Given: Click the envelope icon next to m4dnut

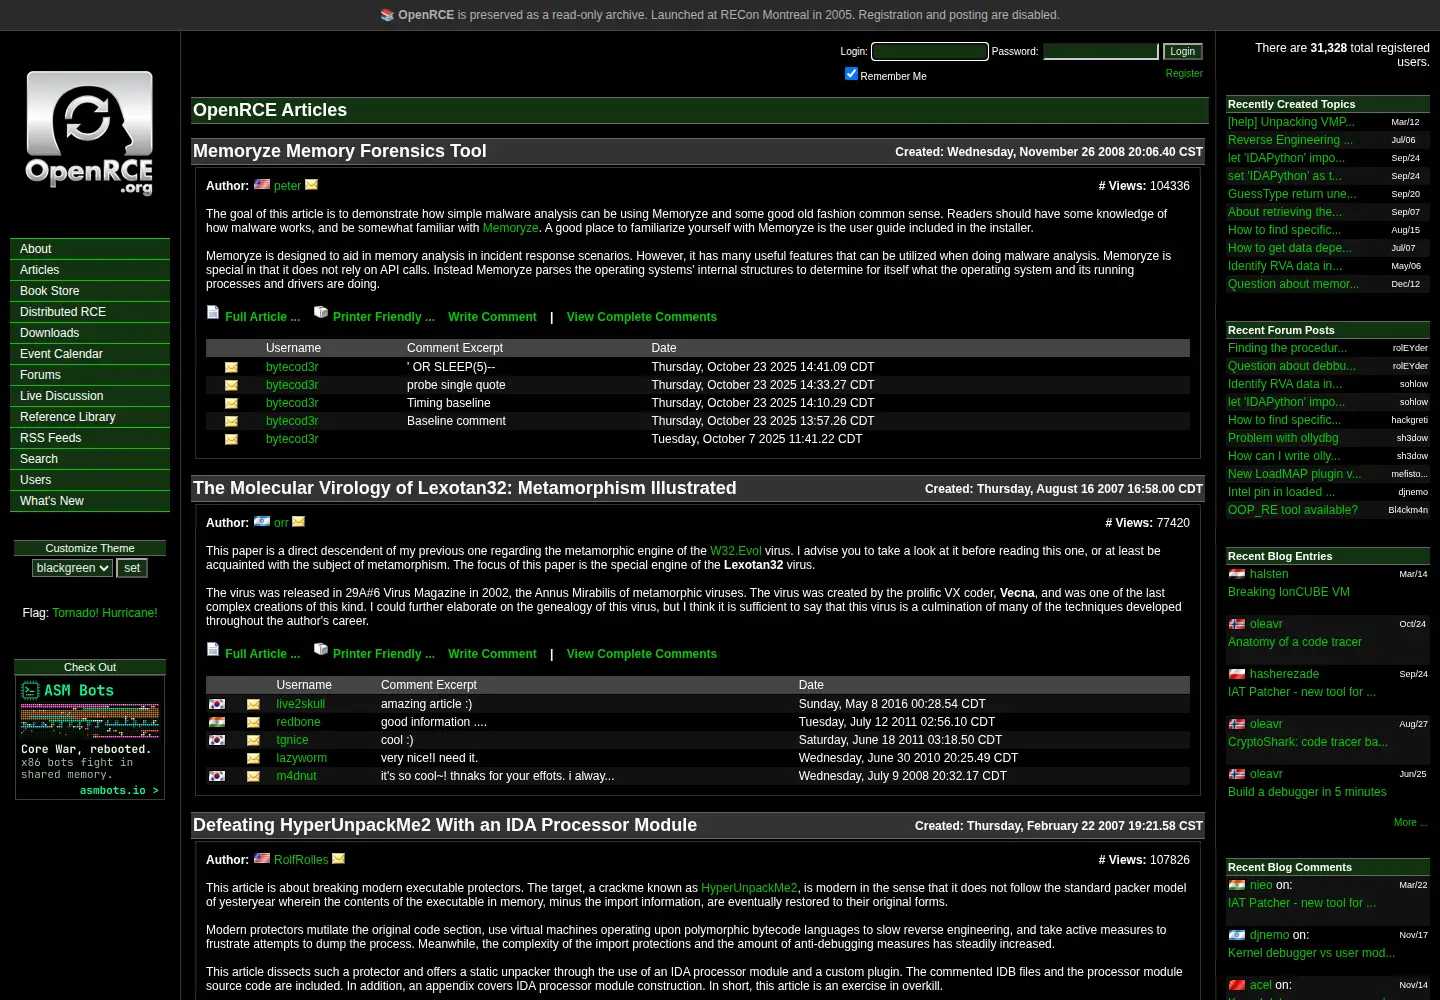Looking at the screenshot, I should coord(253,776).
